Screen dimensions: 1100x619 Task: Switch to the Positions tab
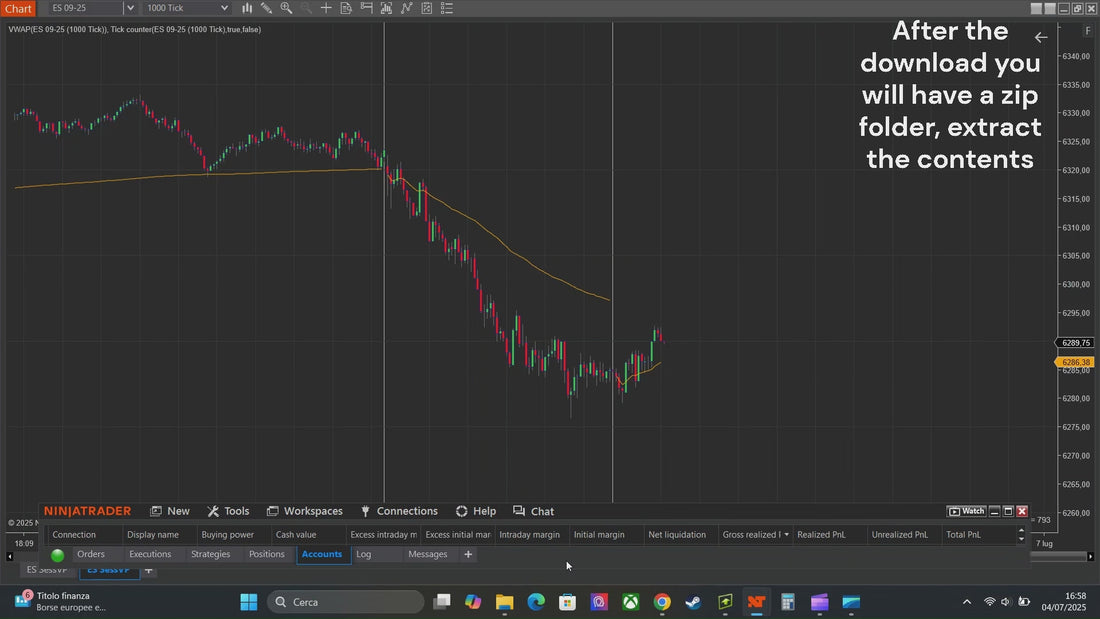pos(267,554)
